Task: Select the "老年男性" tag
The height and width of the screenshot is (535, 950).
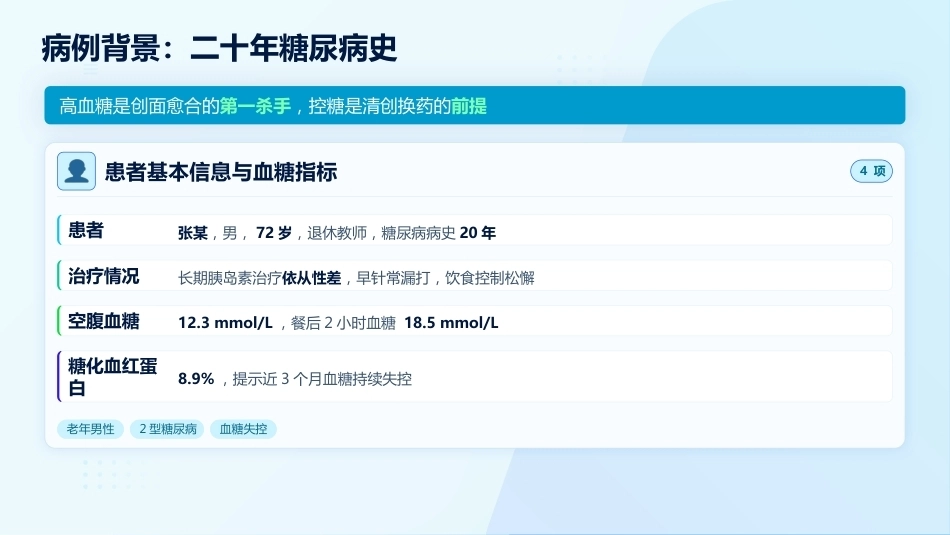Action: click(x=90, y=429)
